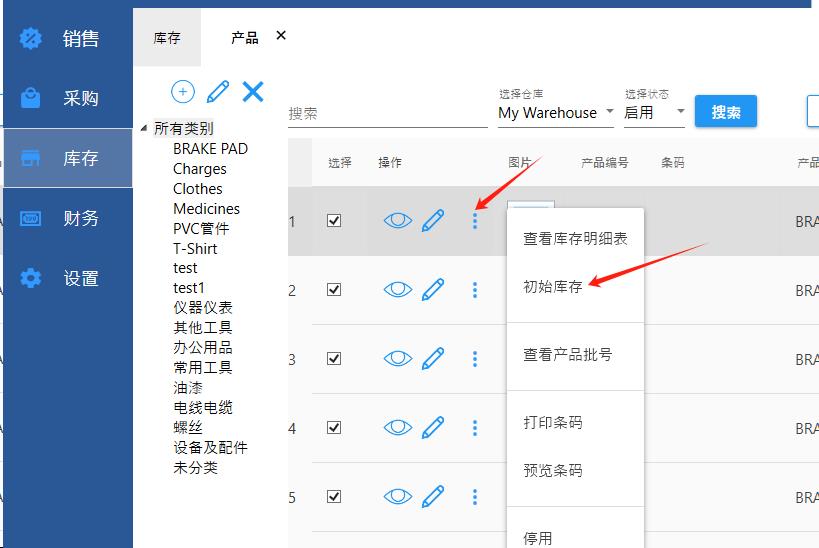Open 财务 in the left sidebar
819x548 pixels.
coord(81,218)
